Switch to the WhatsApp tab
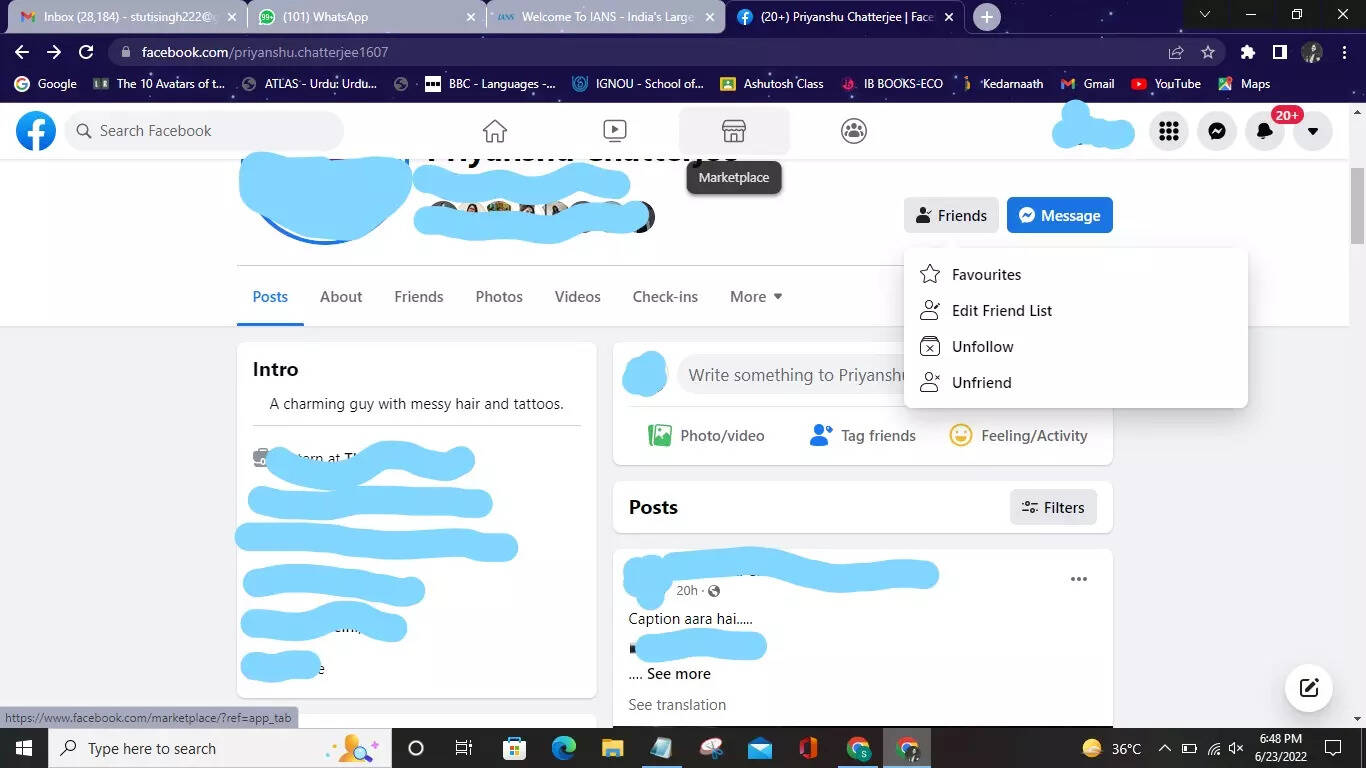 tap(366, 17)
